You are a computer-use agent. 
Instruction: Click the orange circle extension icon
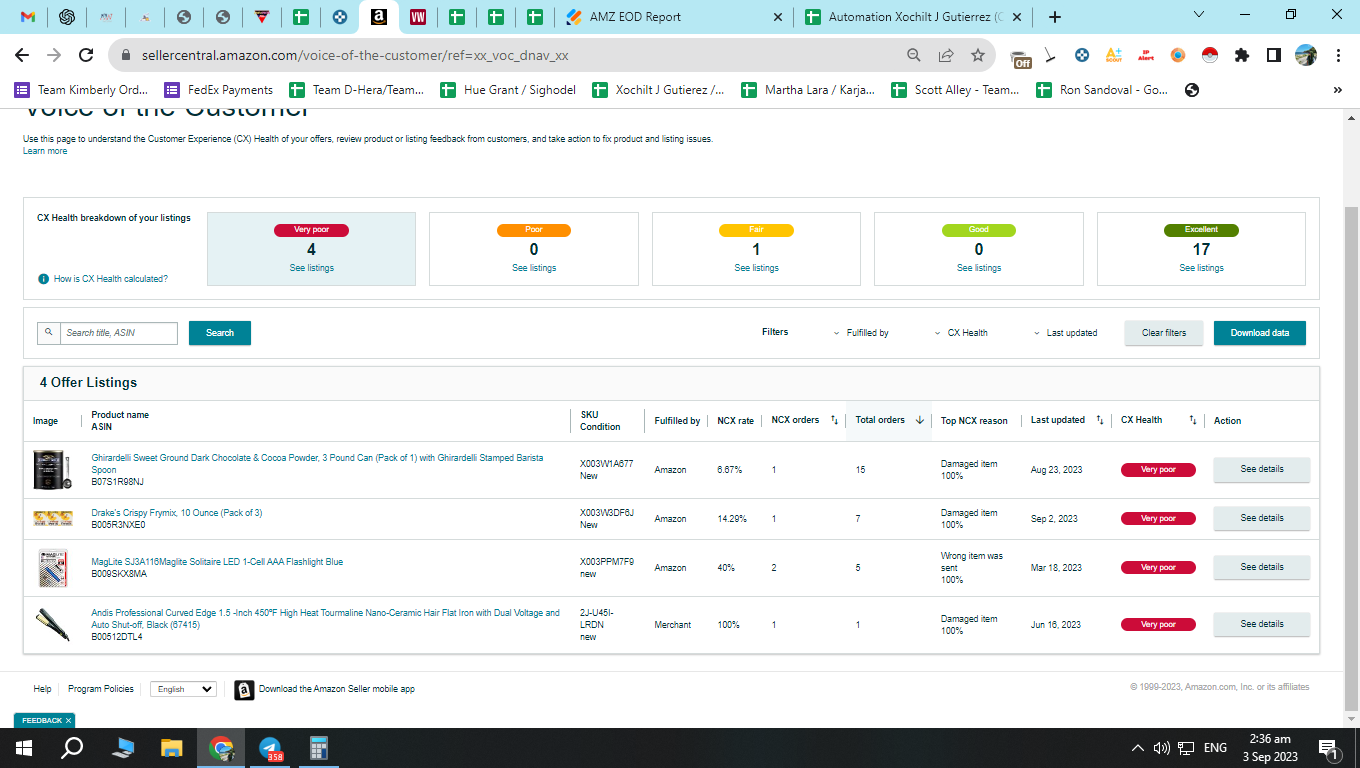click(x=1178, y=55)
